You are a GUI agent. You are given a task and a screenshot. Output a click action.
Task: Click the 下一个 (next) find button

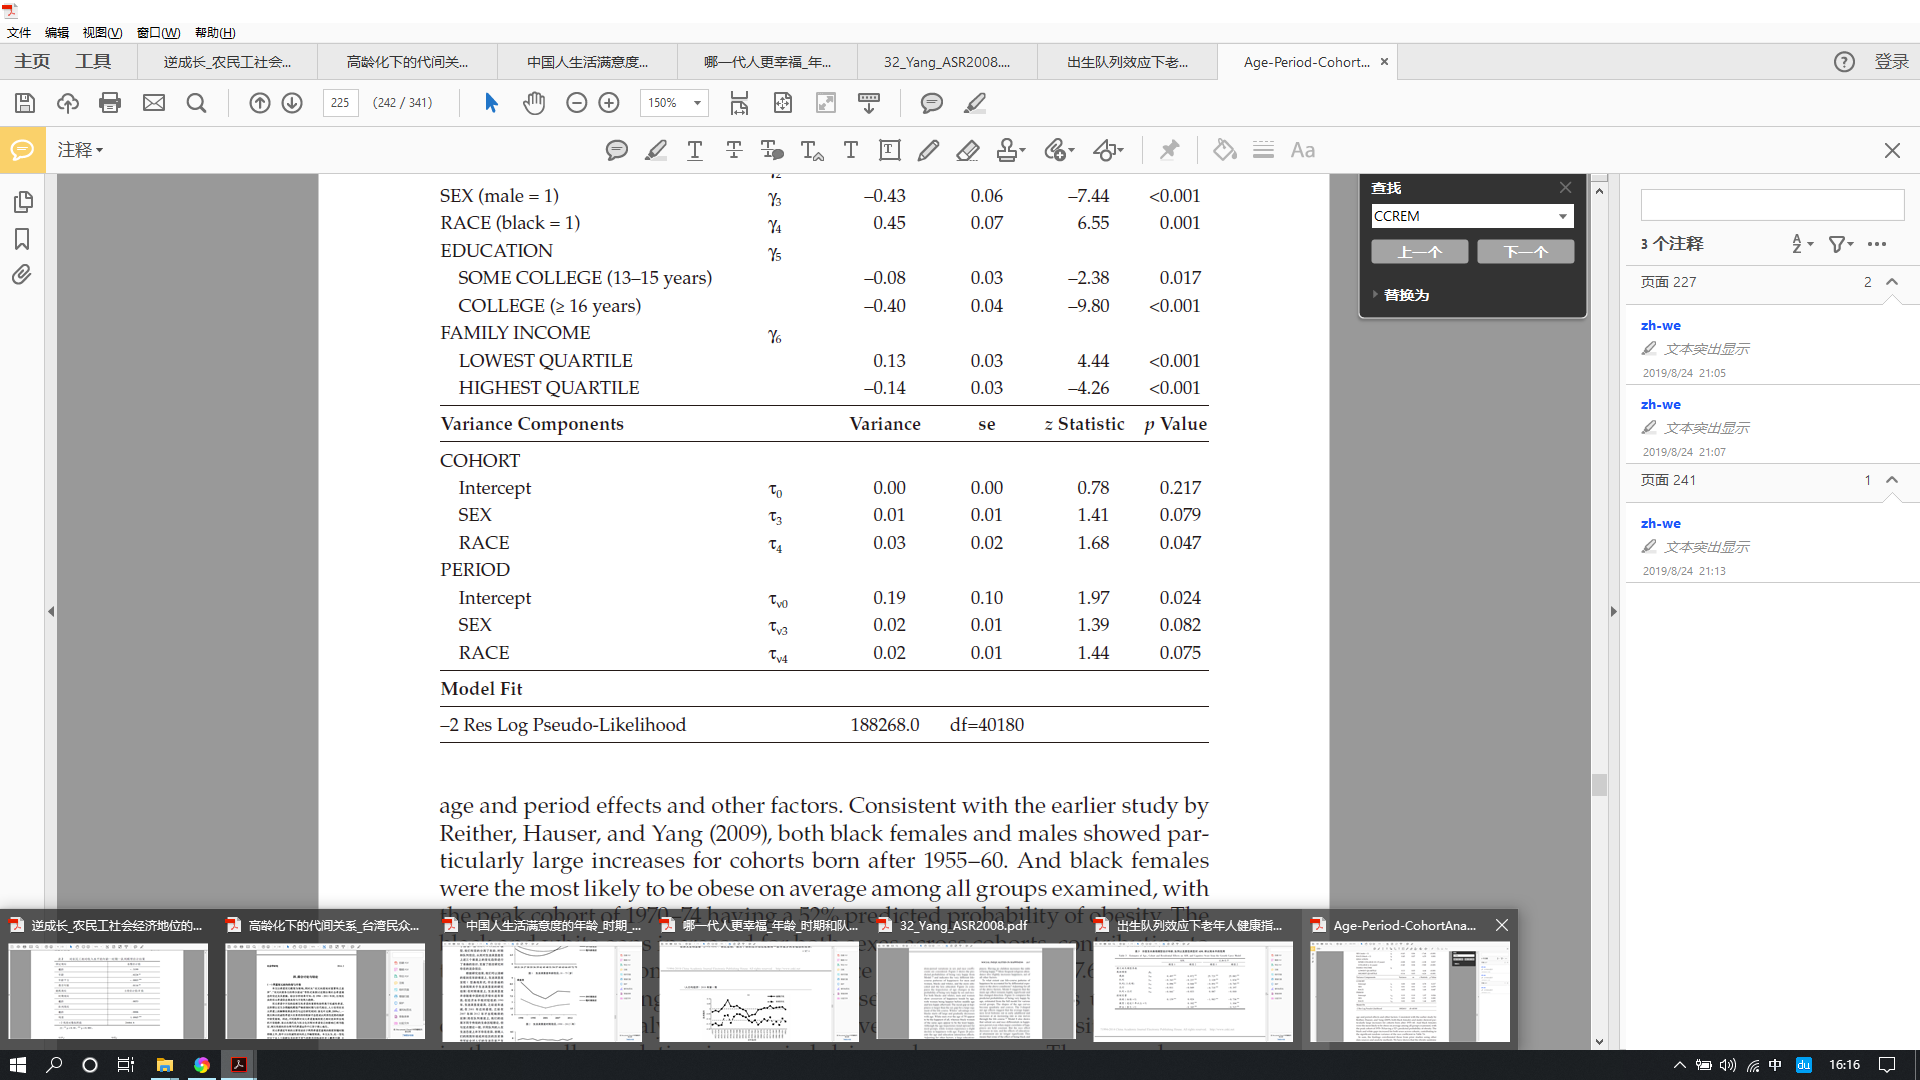coord(1525,252)
